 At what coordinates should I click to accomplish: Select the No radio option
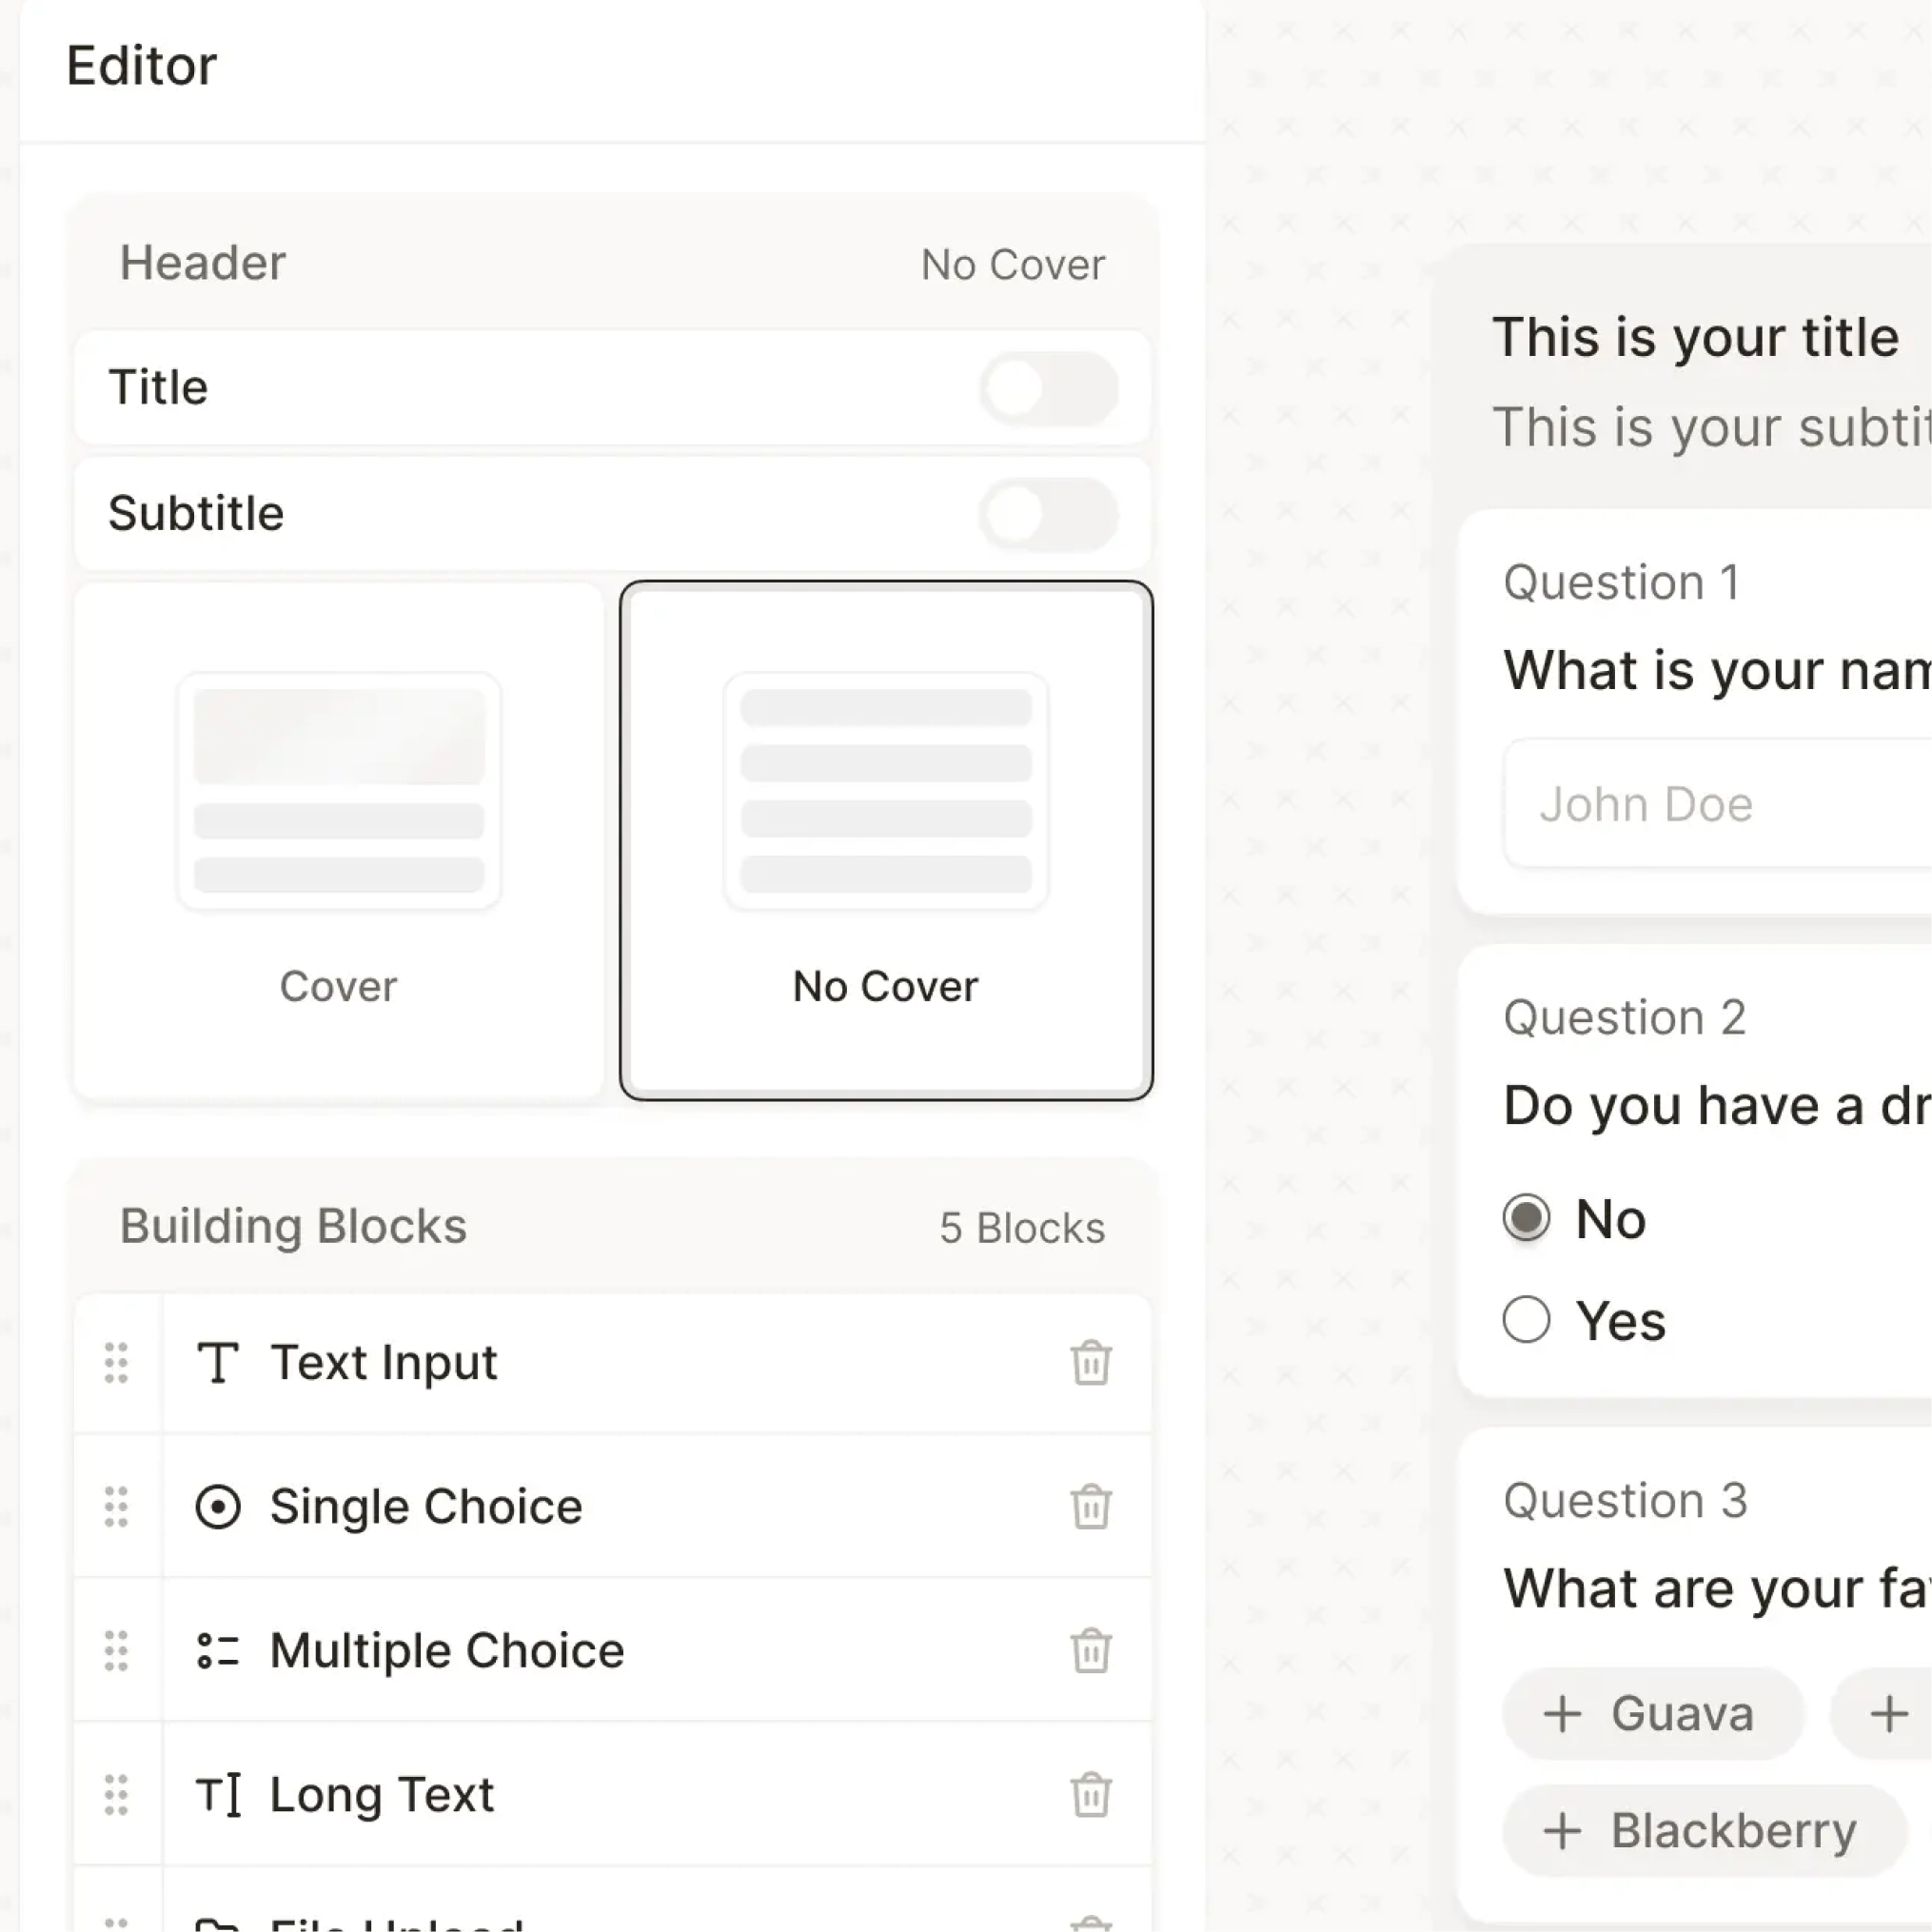click(x=1526, y=1218)
